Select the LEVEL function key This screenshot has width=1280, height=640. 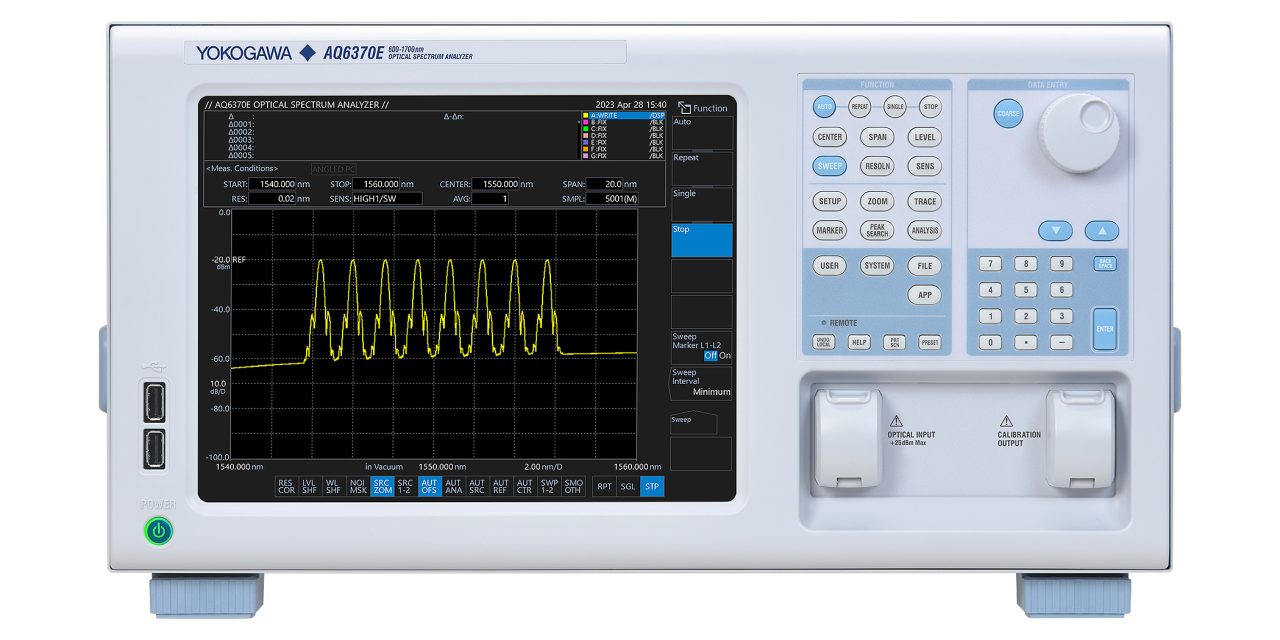pos(925,137)
